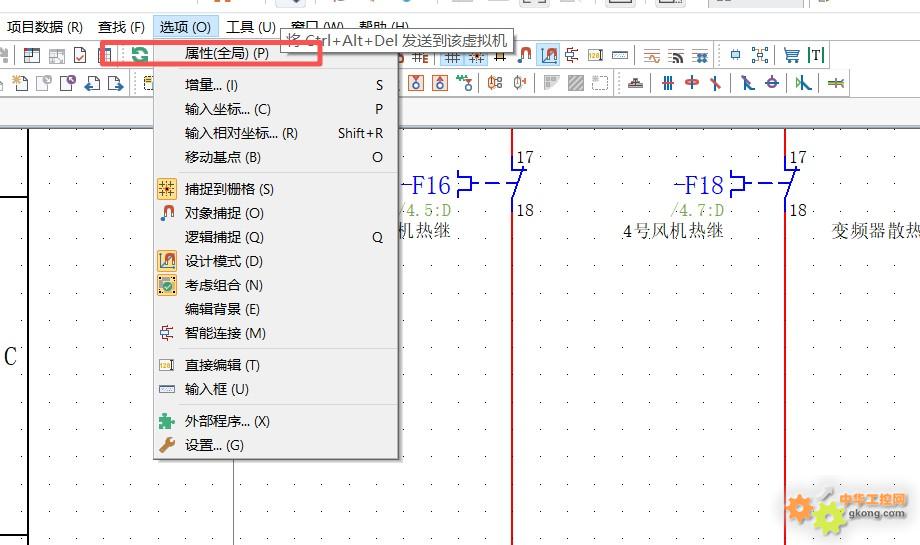This screenshot has width=920, height=545.
Task: Open 输入坐标... (C) dialog entry
Action: click(x=227, y=109)
